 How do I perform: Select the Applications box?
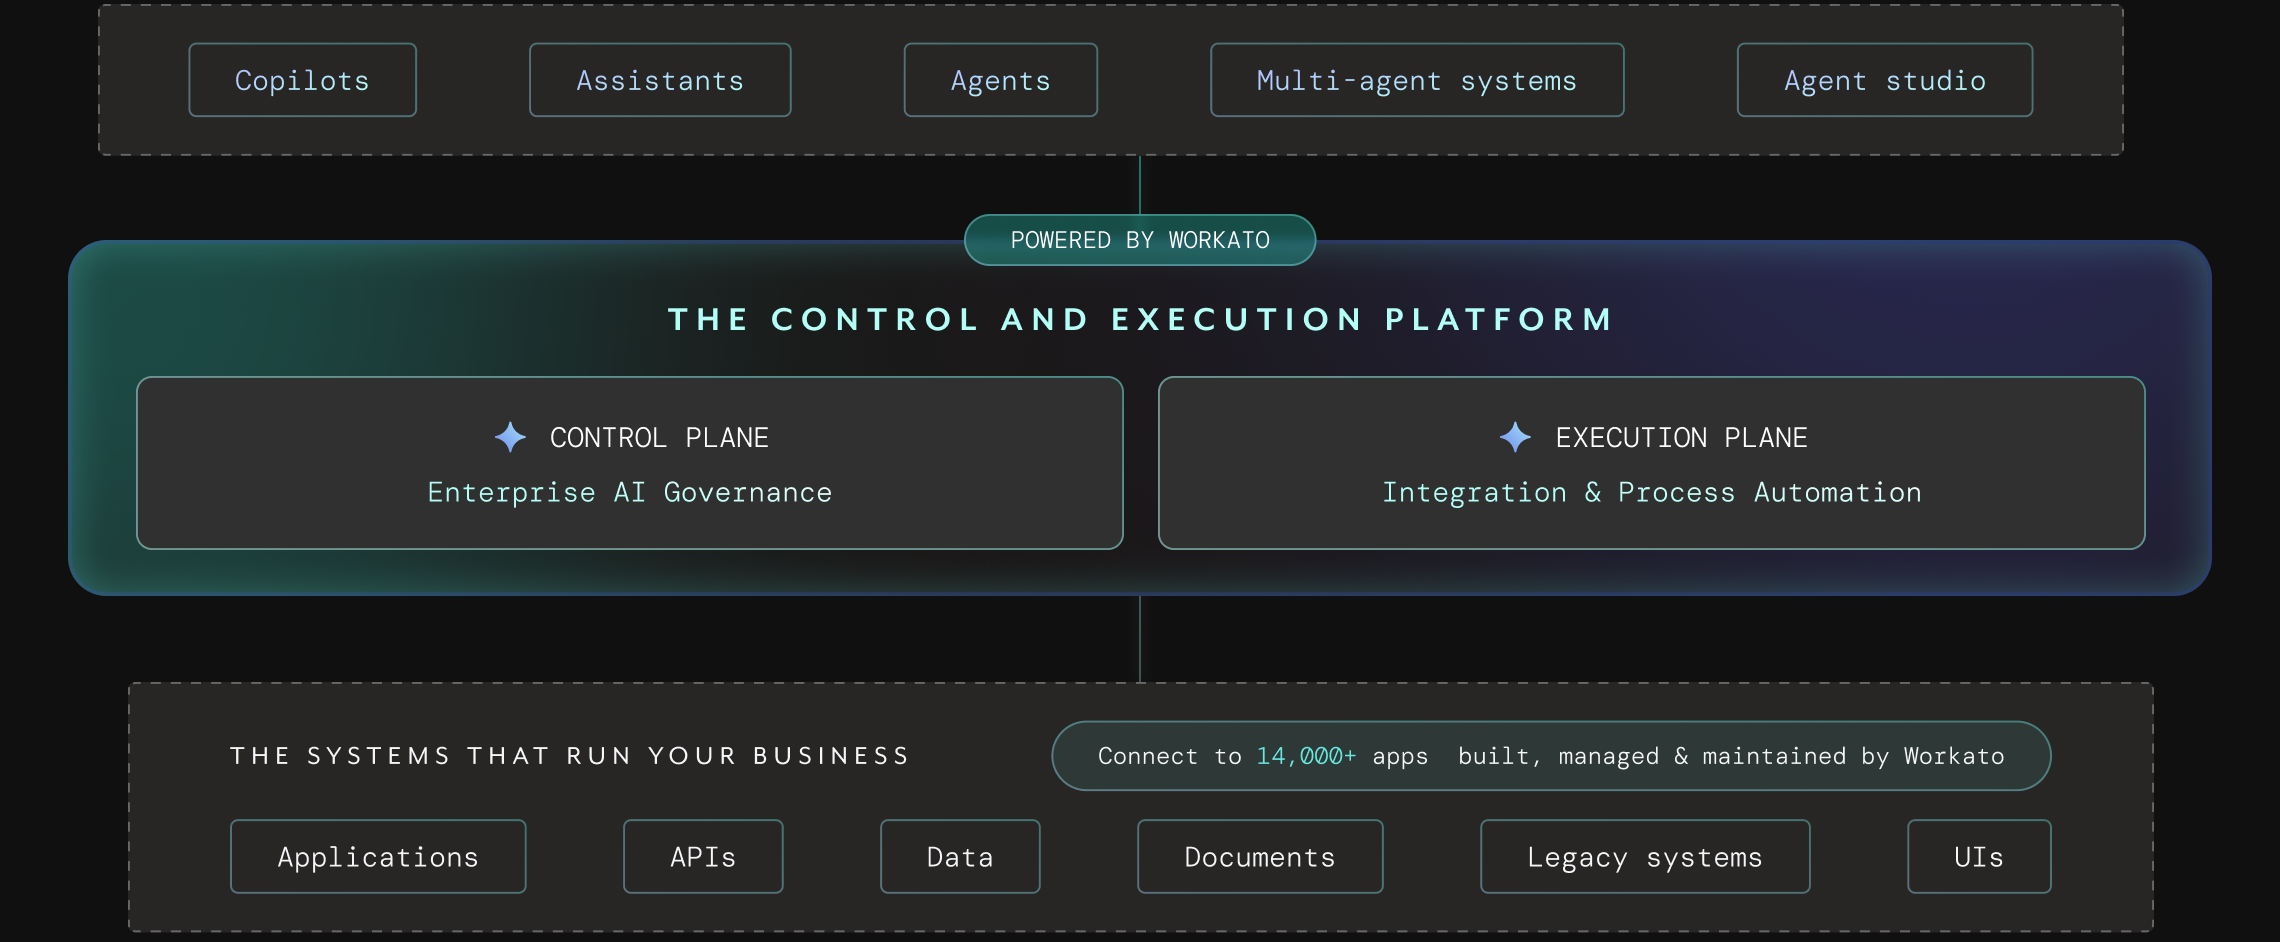pyautogui.click(x=378, y=857)
